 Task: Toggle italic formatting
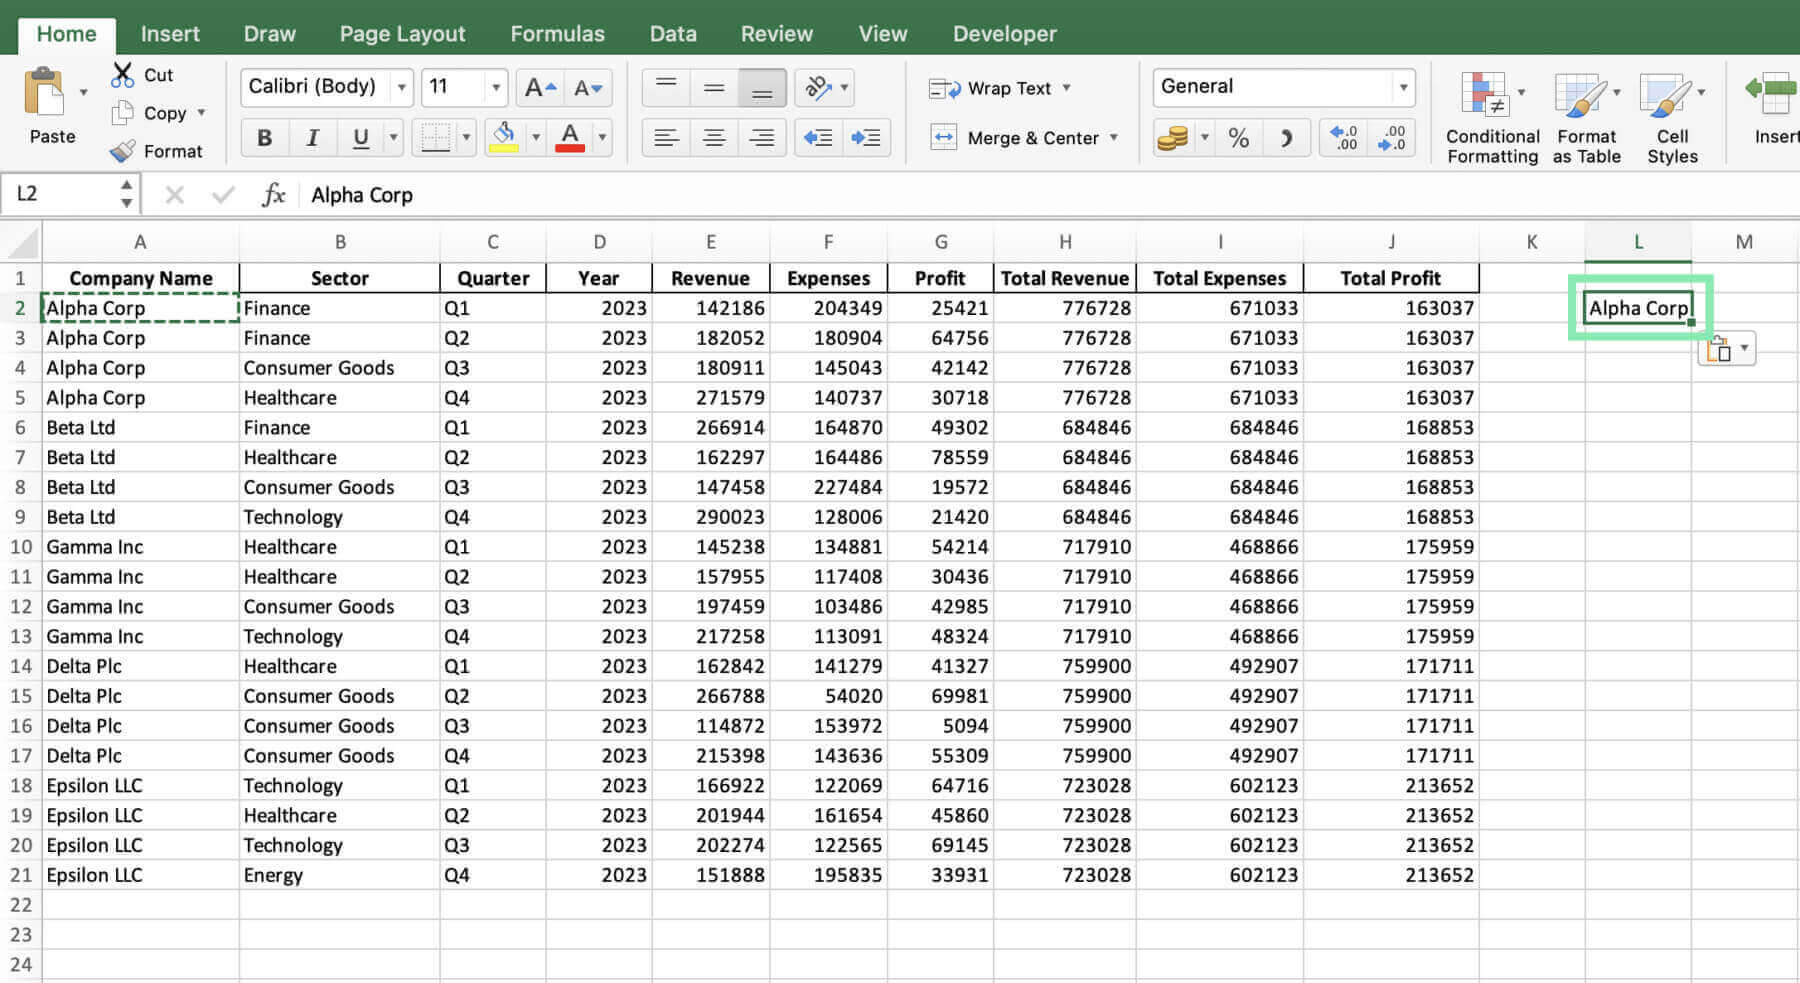pyautogui.click(x=313, y=137)
